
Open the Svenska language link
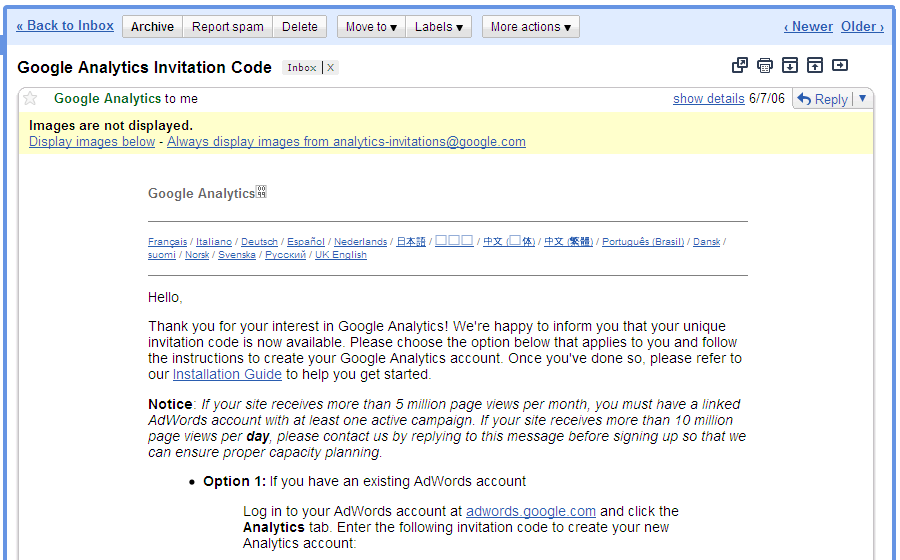coord(236,255)
